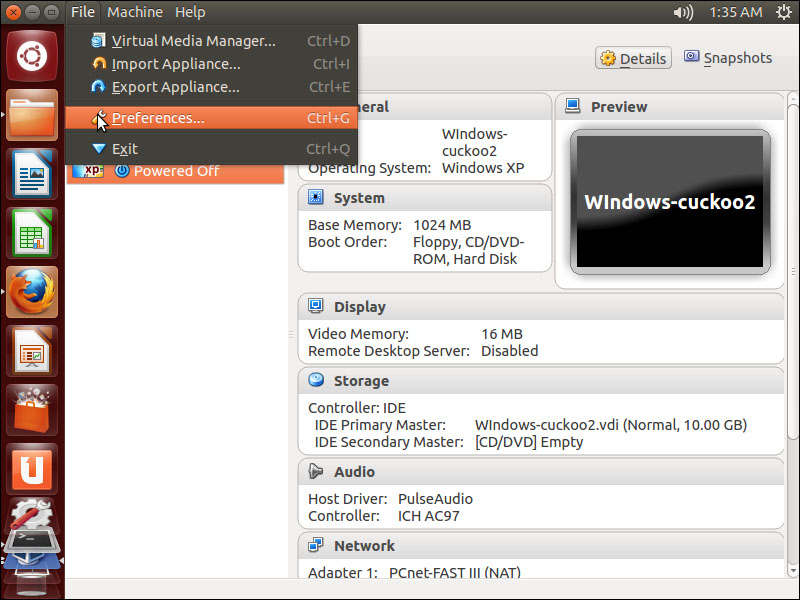Click the Audio speaker icon

(x=316, y=471)
